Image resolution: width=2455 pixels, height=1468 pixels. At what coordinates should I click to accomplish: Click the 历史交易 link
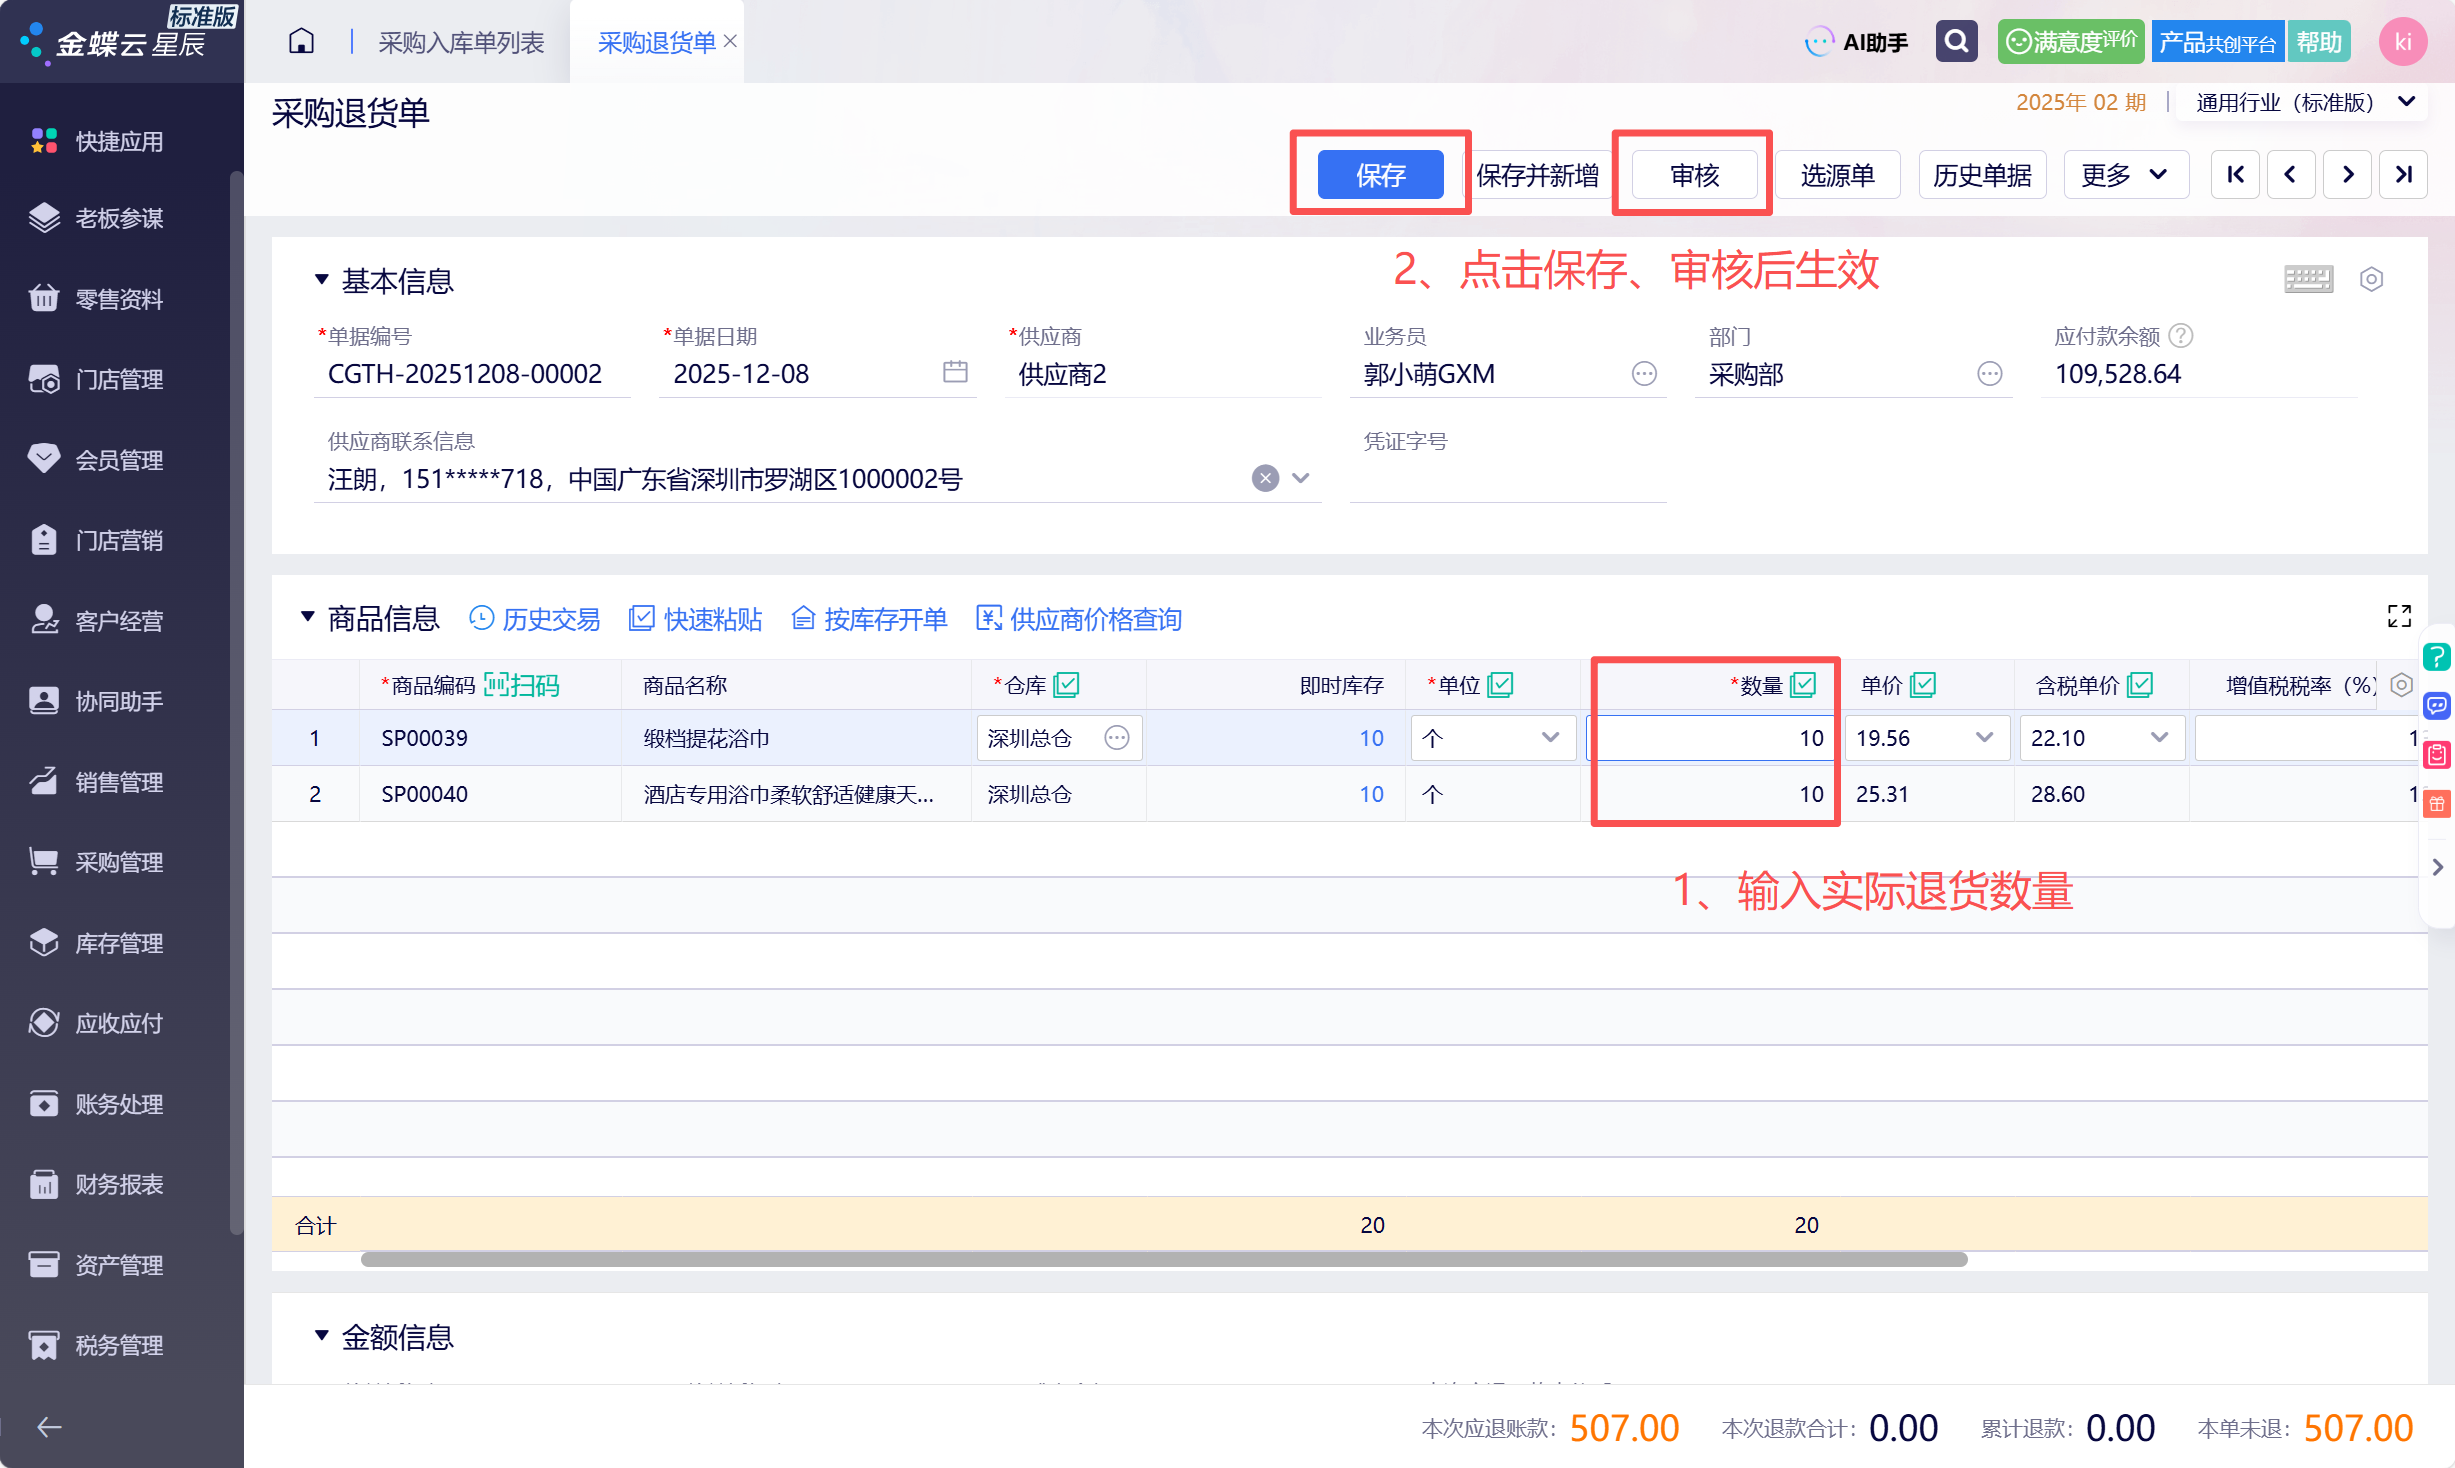pos(535,619)
